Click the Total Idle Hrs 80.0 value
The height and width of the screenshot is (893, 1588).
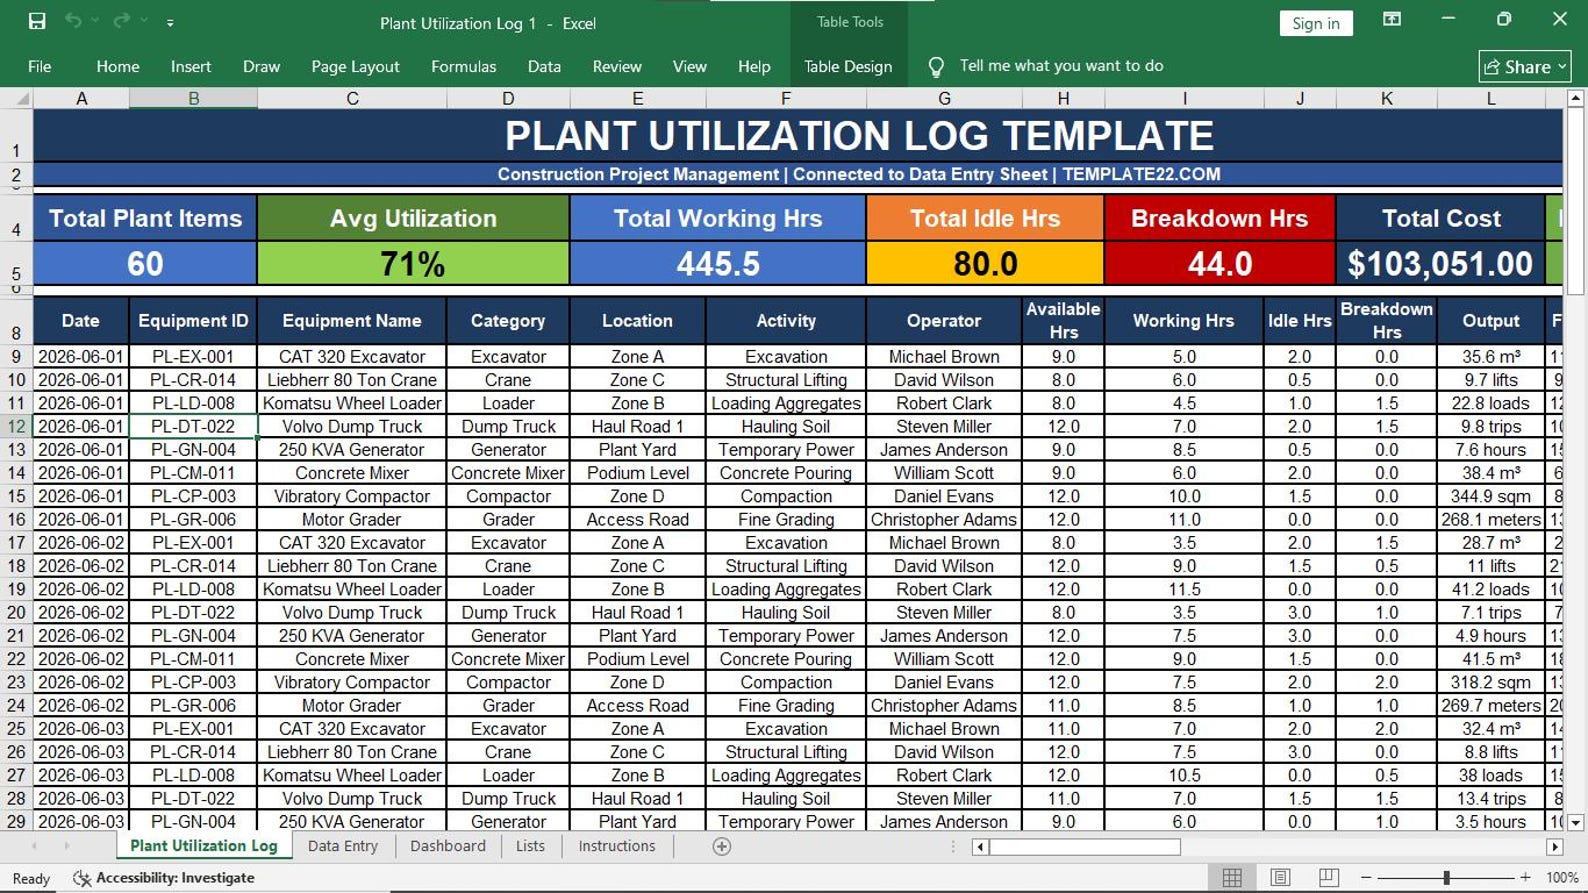985,264
